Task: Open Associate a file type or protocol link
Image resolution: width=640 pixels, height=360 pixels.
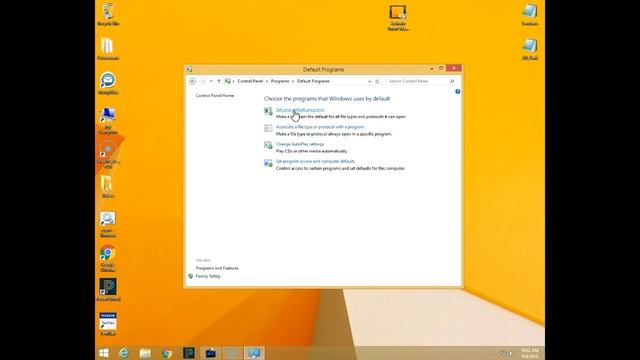Action: [320, 127]
